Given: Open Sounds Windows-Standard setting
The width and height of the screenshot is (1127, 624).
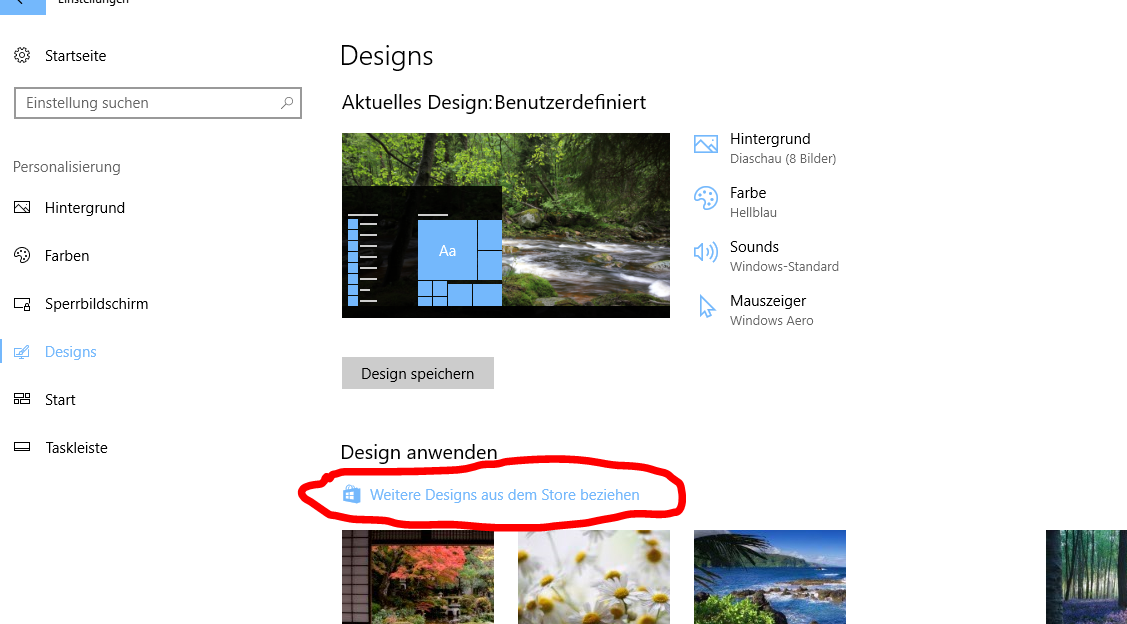Looking at the screenshot, I should tap(784, 256).
